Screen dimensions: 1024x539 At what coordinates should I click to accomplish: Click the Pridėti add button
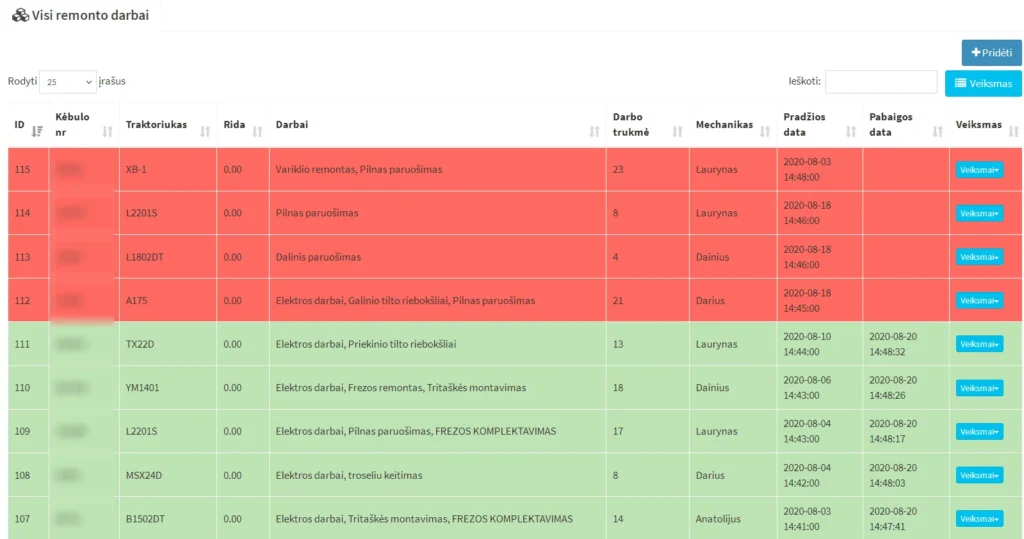(991, 52)
